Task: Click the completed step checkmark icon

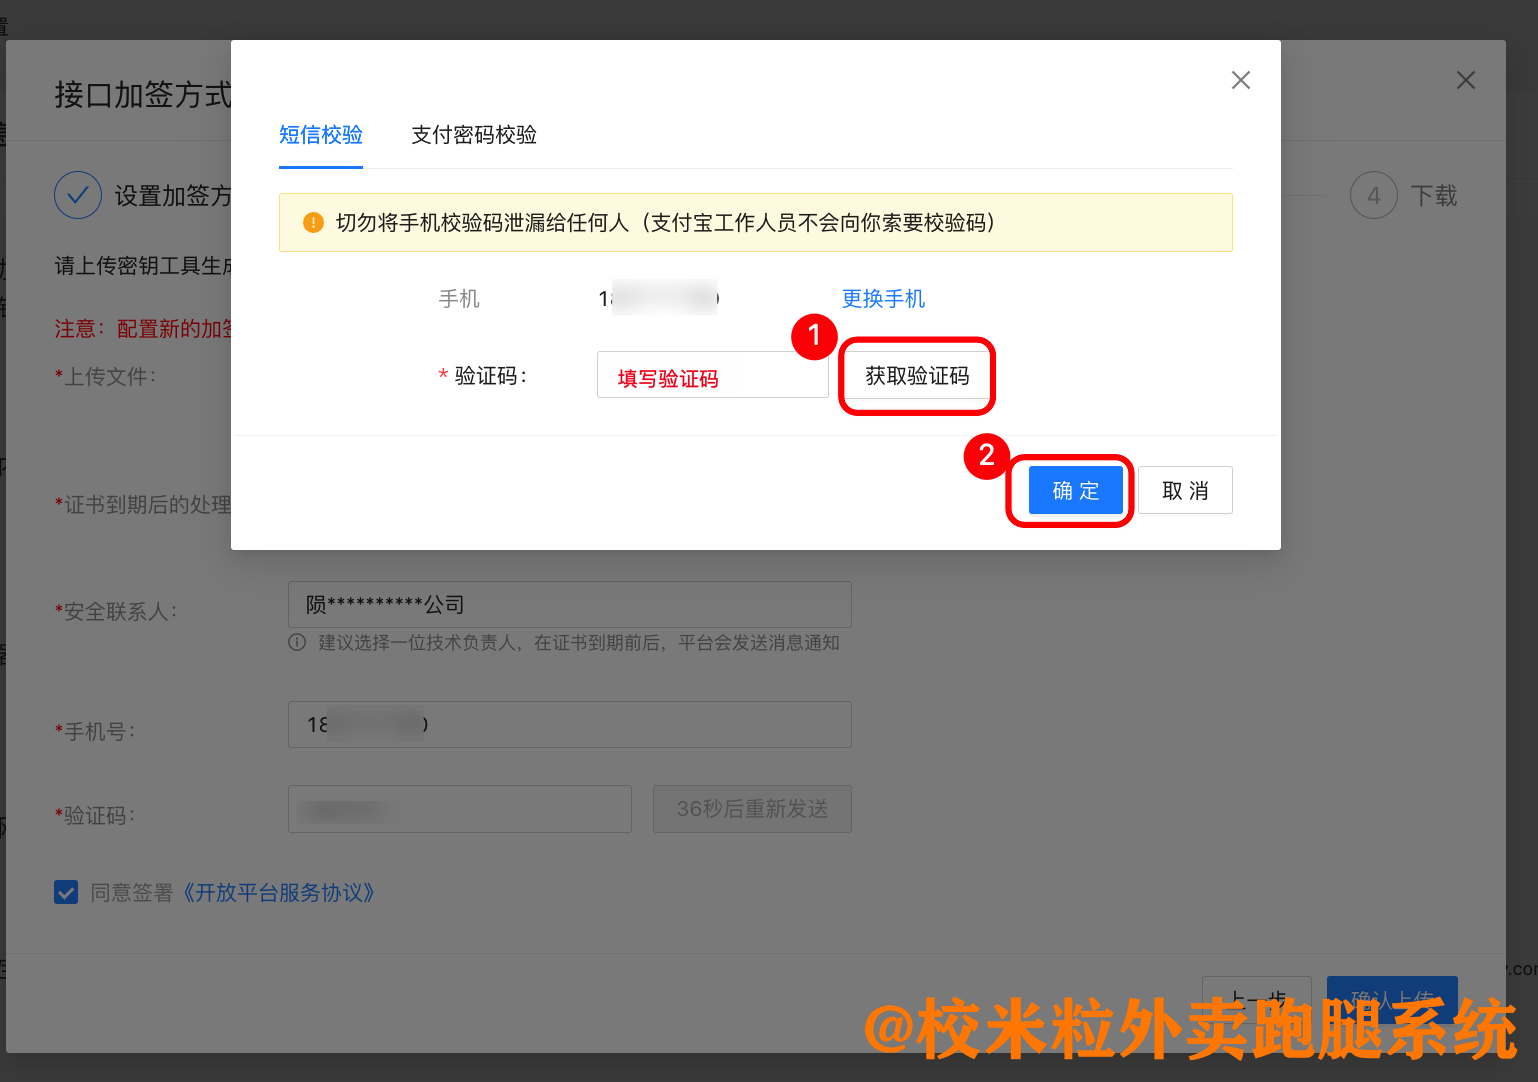Action: pos(78,195)
